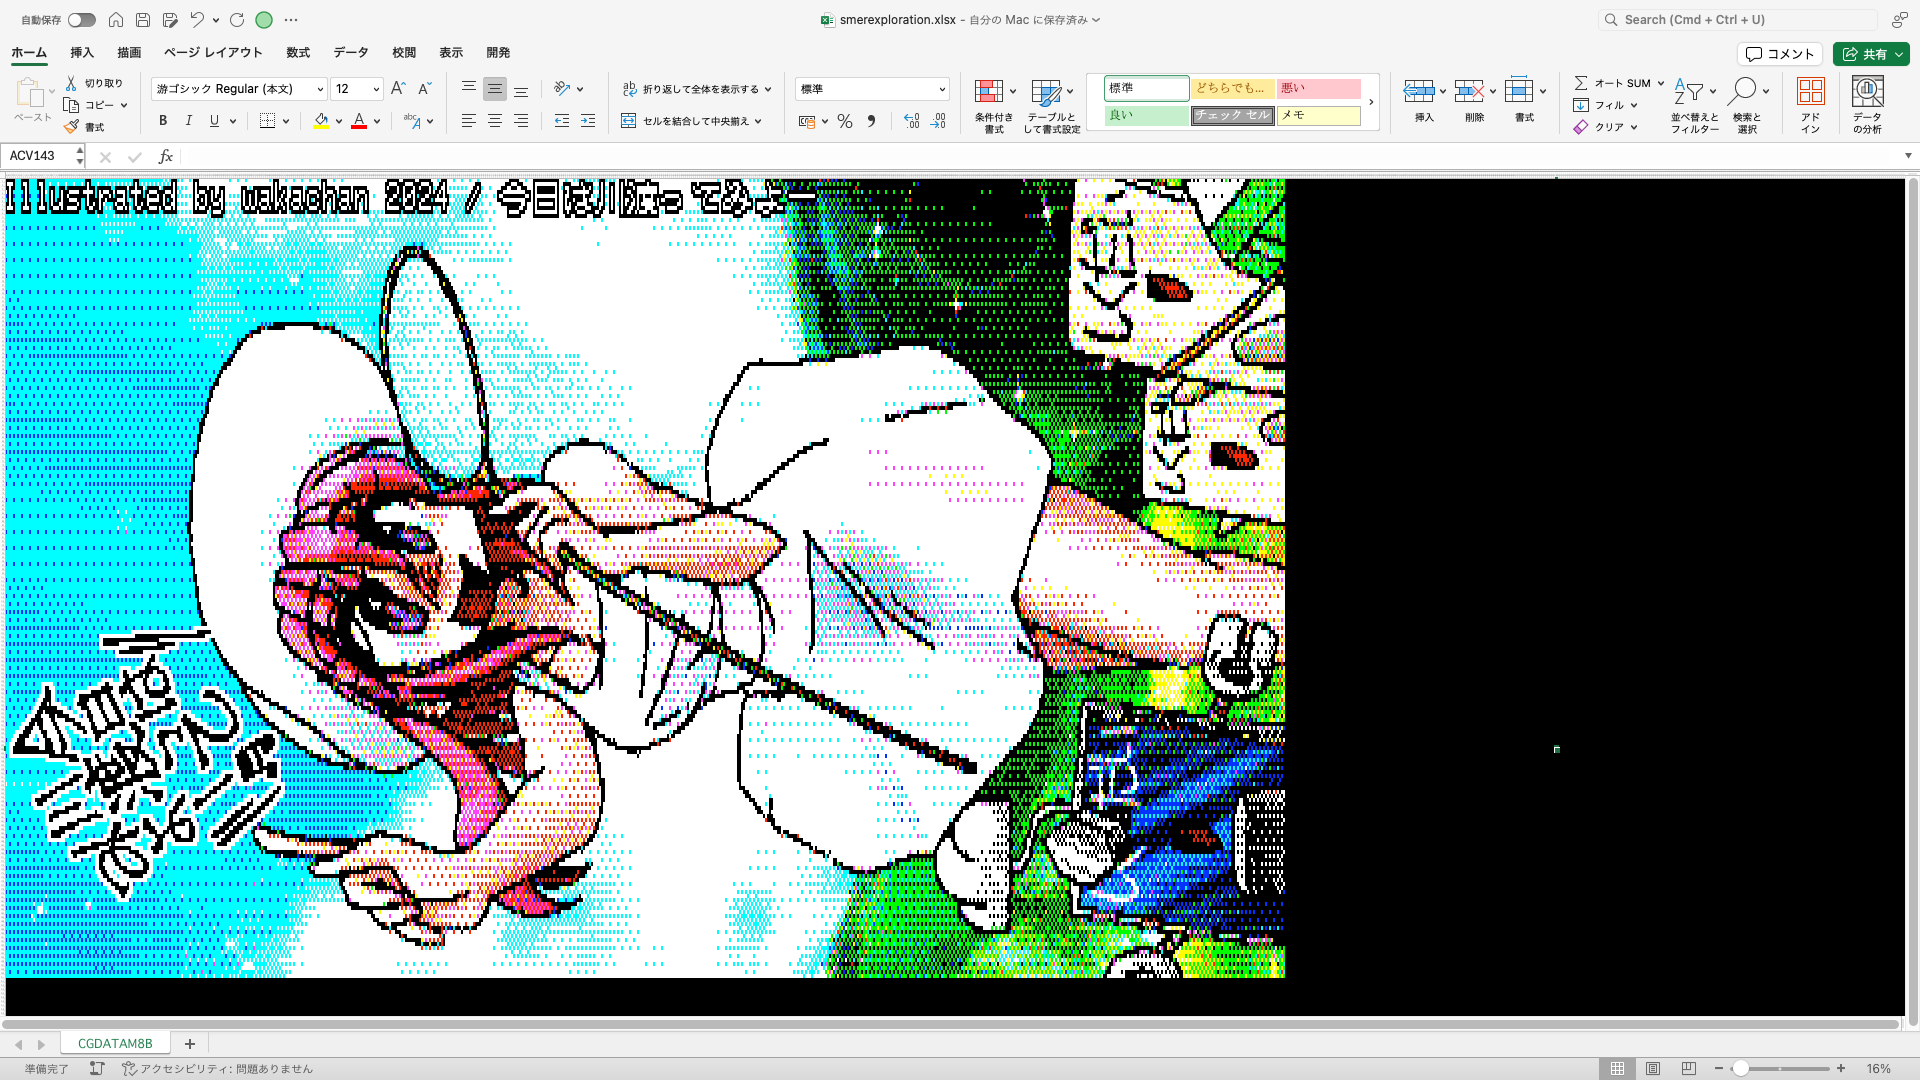1920x1080 pixels.
Task: Click the Decrease font size icon
Action: coord(424,89)
